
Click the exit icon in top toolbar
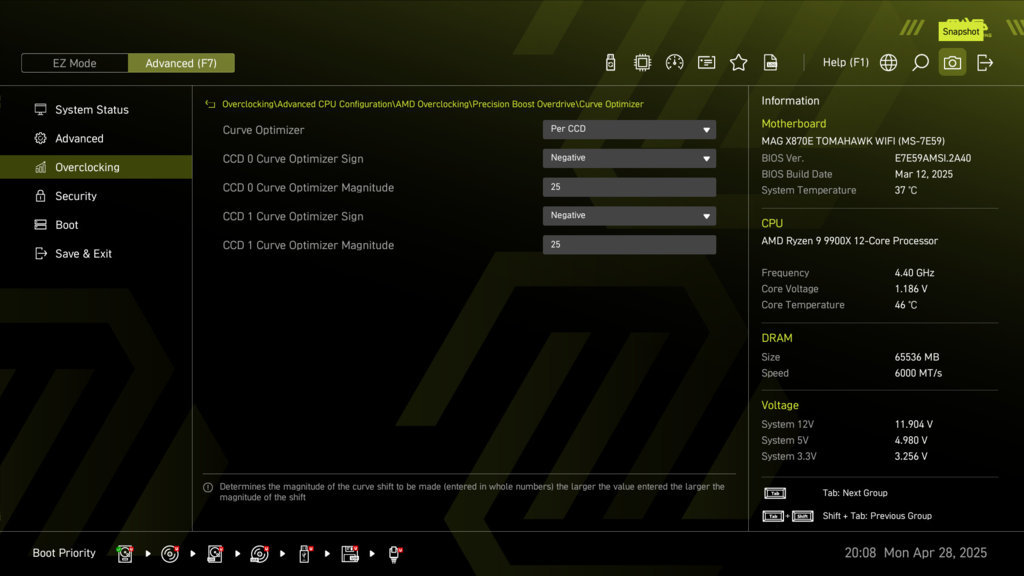[985, 63]
